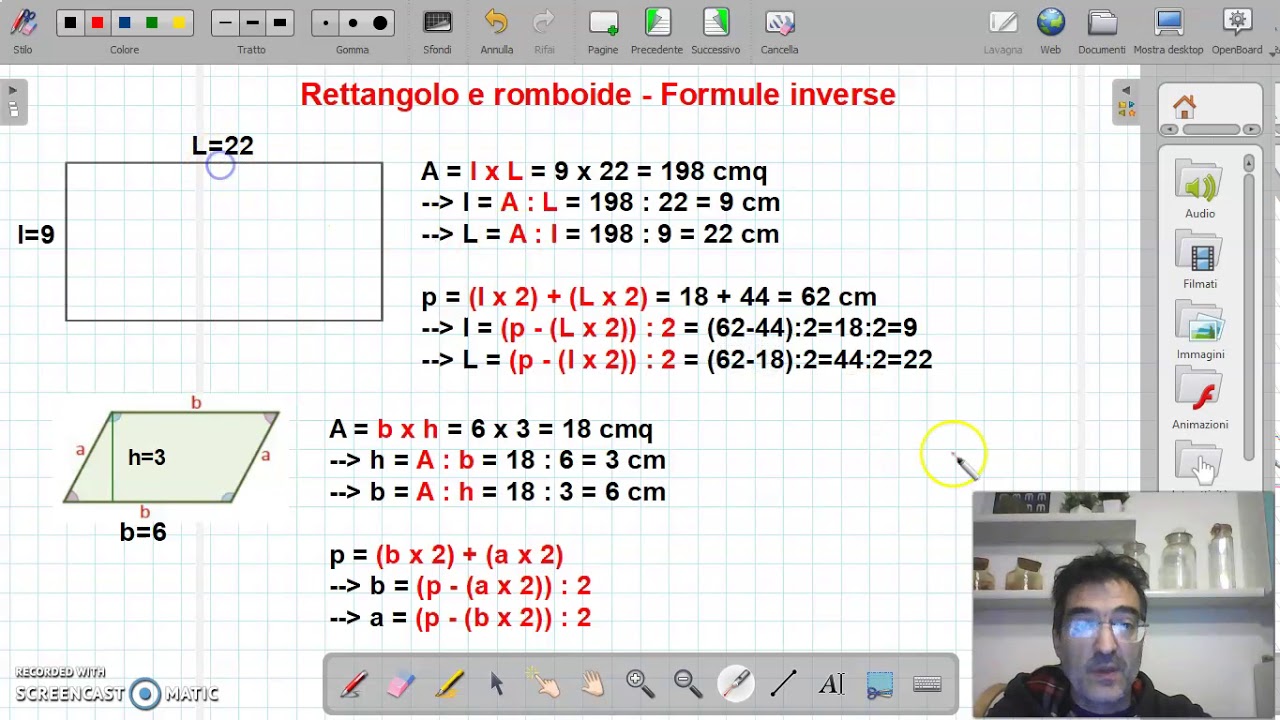The height and width of the screenshot is (720, 1280).
Task: Select the Line drawing tool
Action: point(784,684)
